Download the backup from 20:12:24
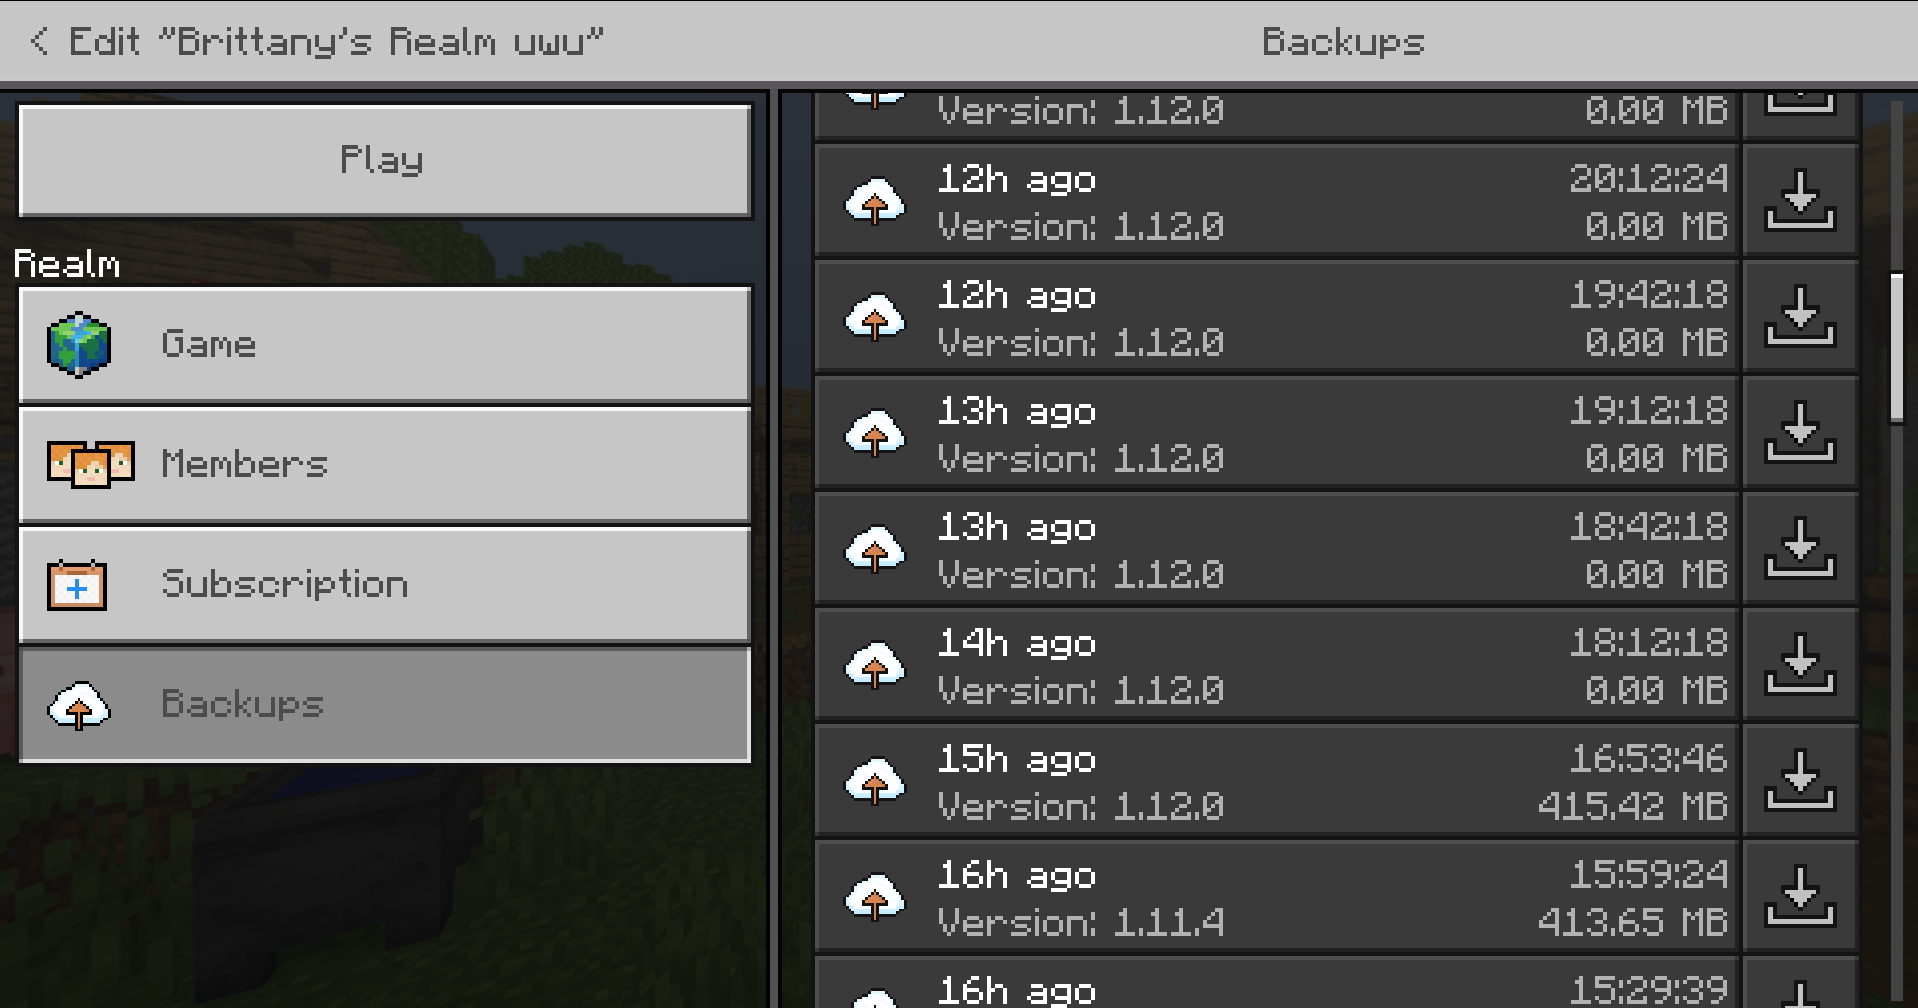 [x=1800, y=200]
